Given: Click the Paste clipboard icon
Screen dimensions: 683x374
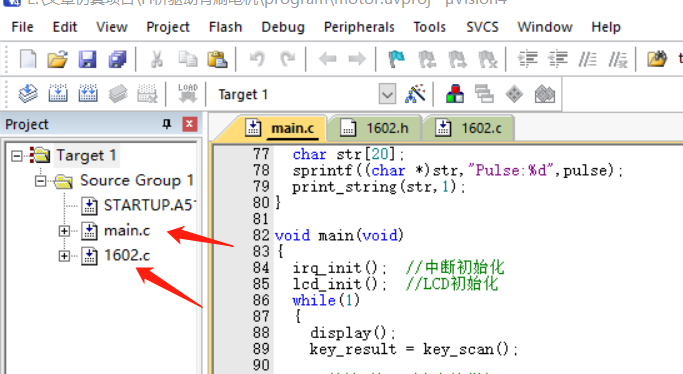Looking at the screenshot, I should click(217, 59).
